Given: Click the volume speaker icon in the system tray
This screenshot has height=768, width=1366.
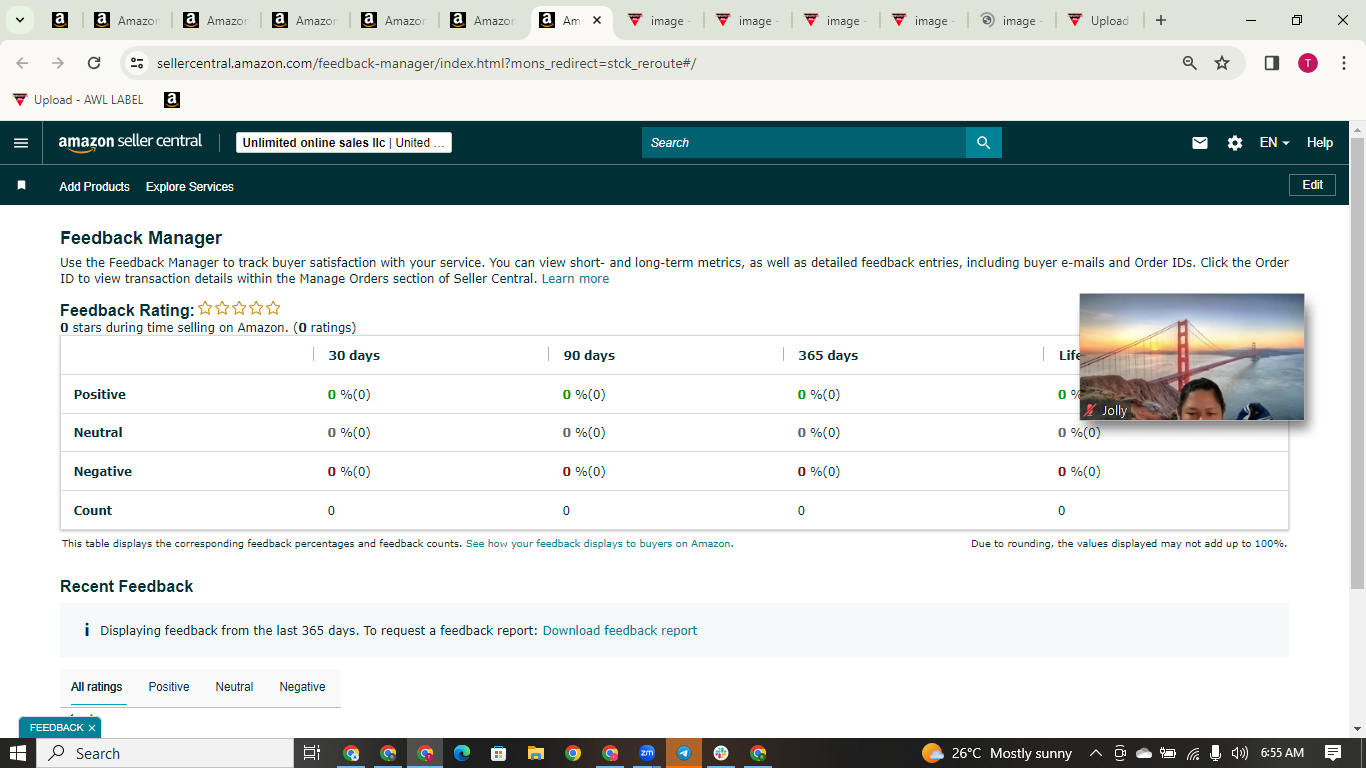Looking at the screenshot, I should pyautogui.click(x=1240, y=753).
